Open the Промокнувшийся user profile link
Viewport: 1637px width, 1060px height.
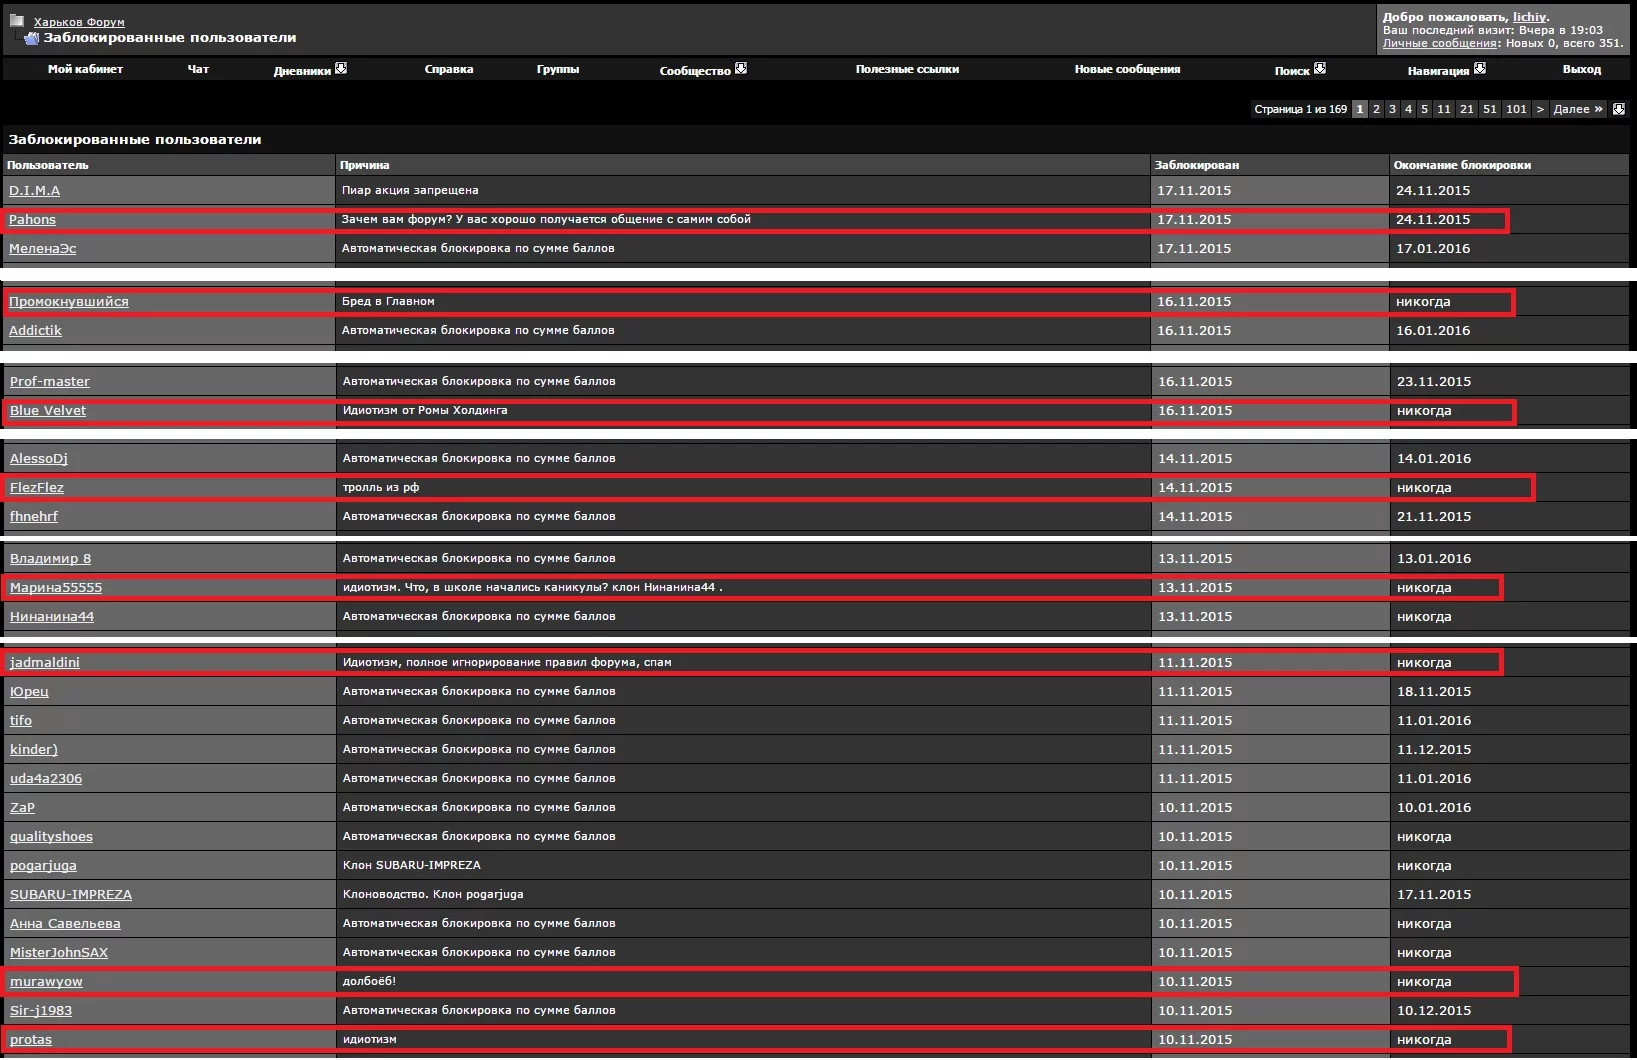tap(69, 301)
